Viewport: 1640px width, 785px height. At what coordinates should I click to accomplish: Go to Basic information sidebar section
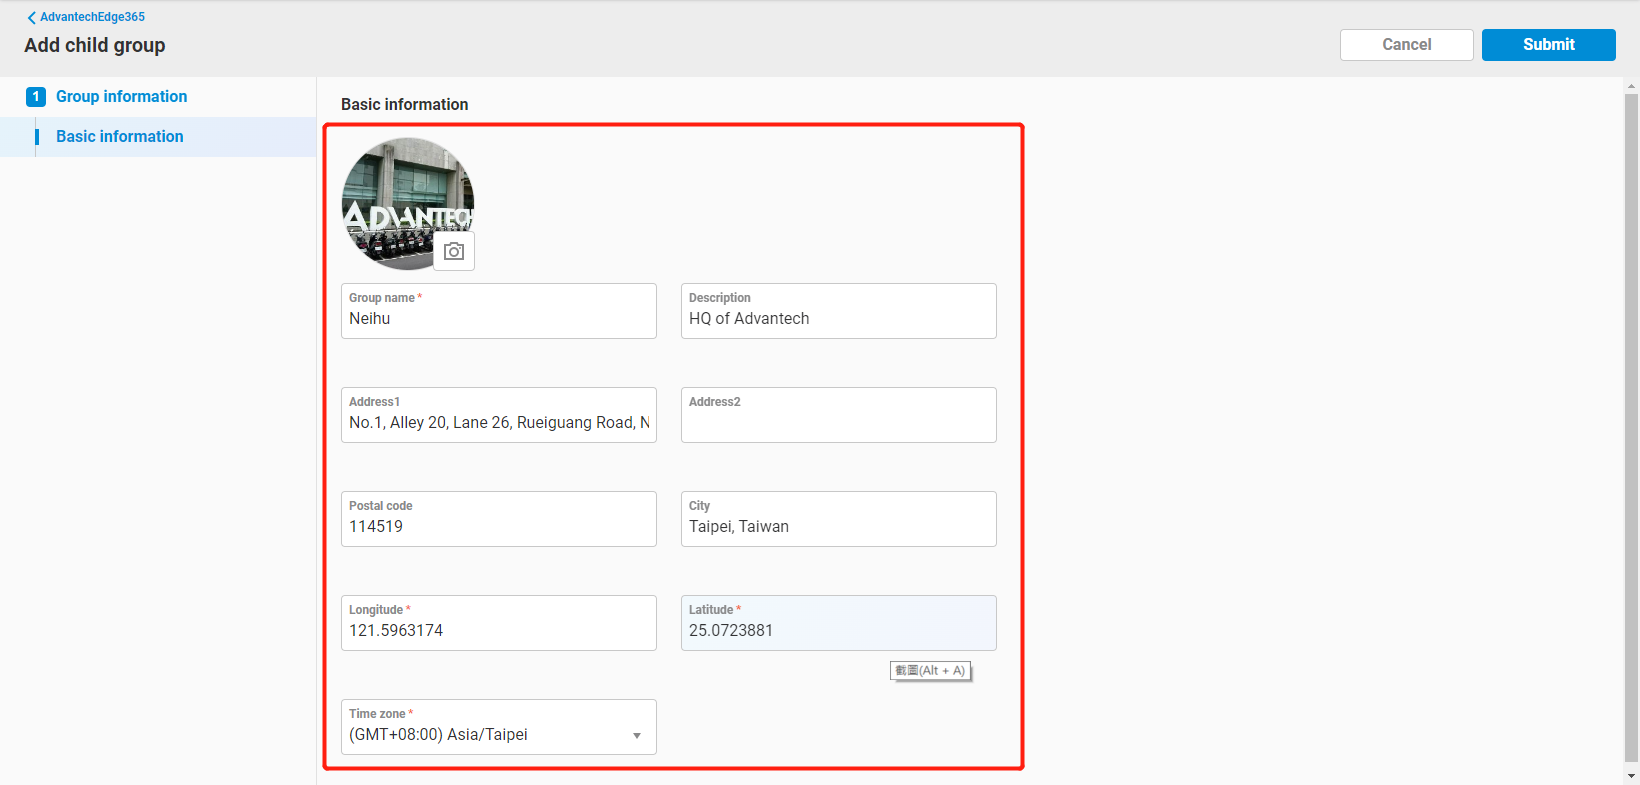point(119,137)
